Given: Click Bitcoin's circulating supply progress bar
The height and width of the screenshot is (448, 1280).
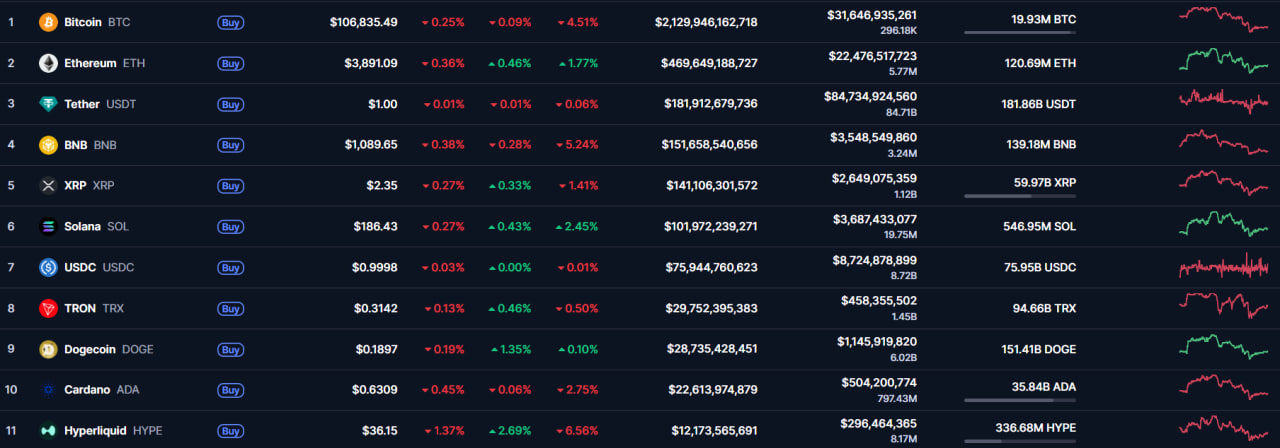Looking at the screenshot, I should click(x=1020, y=32).
